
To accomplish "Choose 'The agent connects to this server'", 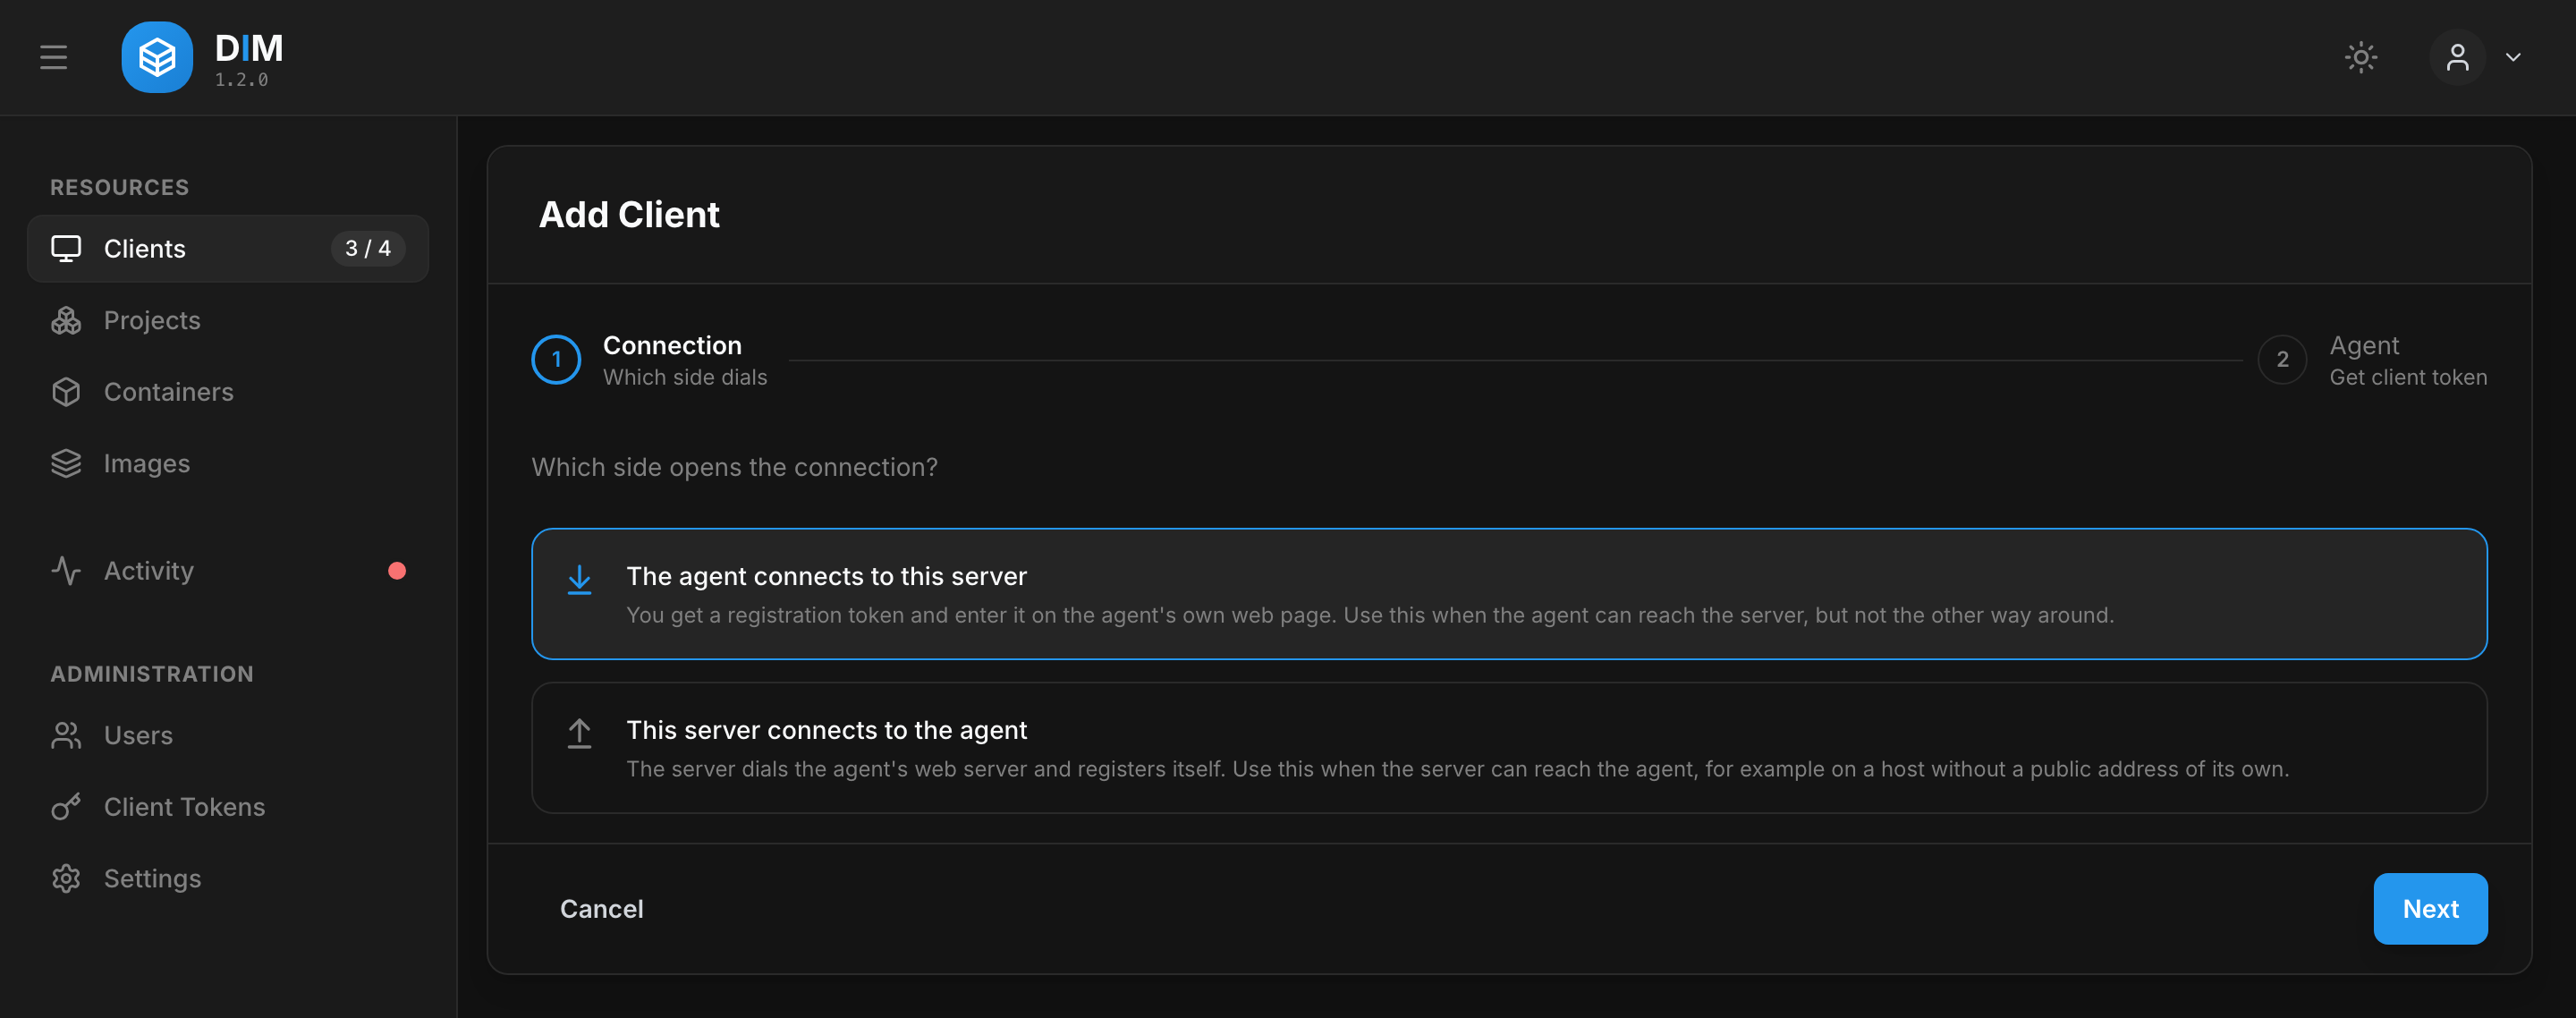I will (x=1509, y=594).
